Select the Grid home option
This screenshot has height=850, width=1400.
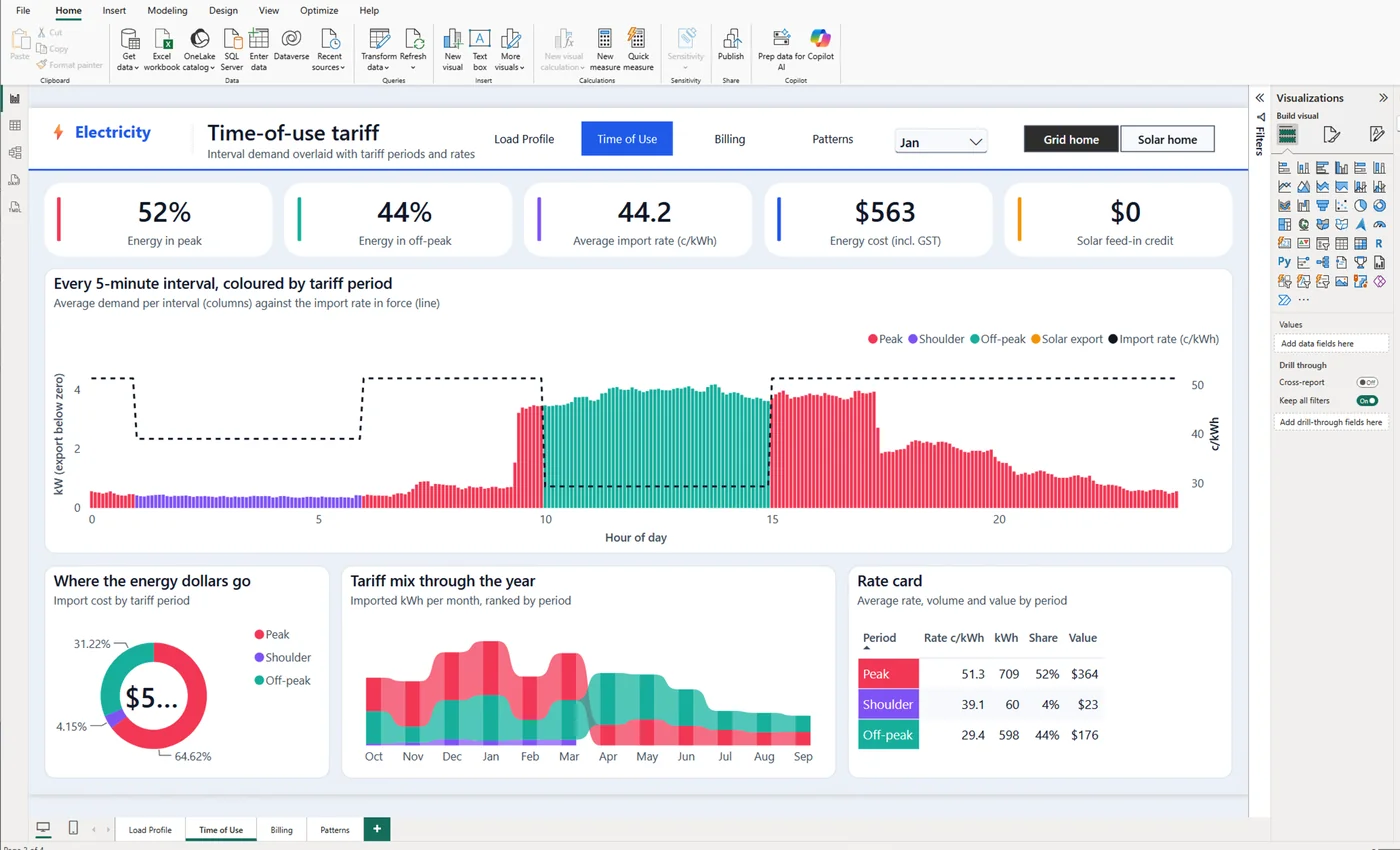(x=1071, y=139)
